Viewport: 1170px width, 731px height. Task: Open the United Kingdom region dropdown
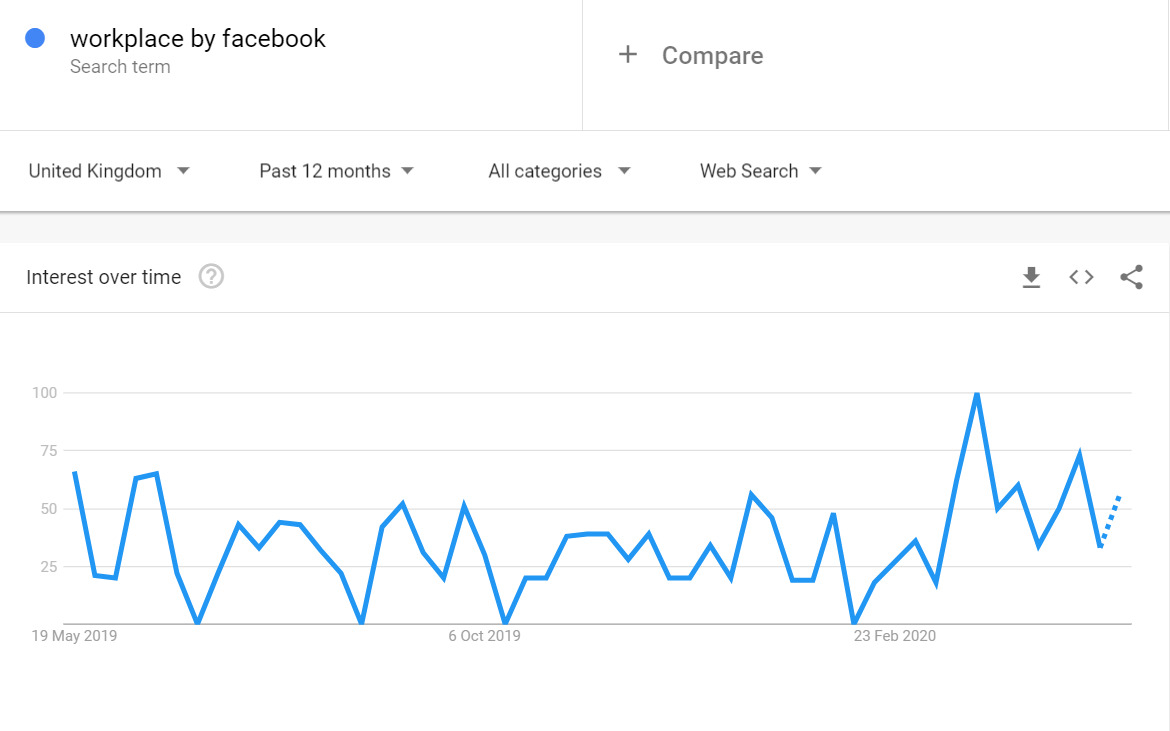(x=109, y=171)
